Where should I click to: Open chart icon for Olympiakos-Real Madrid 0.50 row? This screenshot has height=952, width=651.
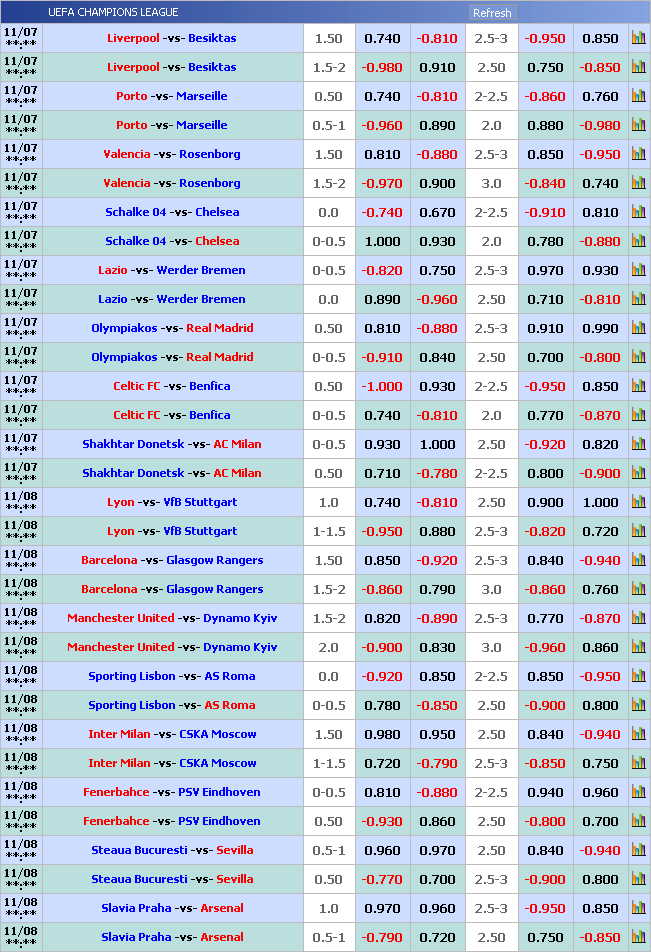click(x=638, y=329)
